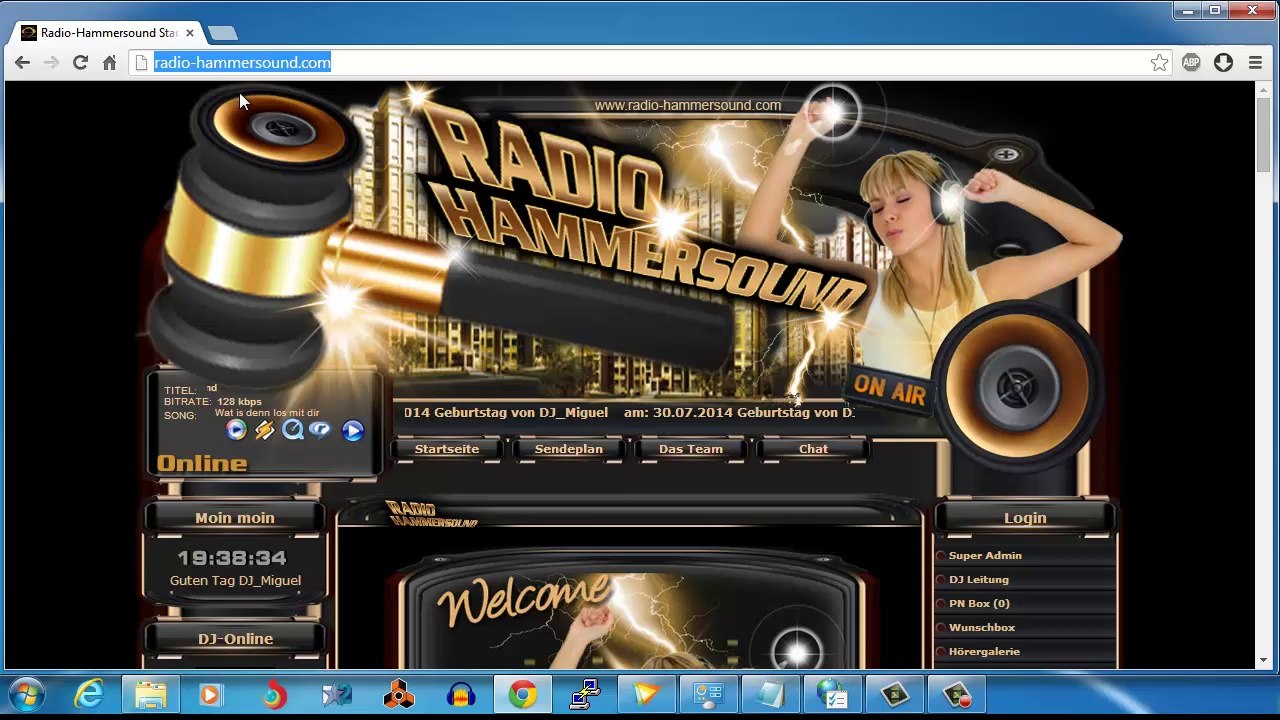Open Windows Explorer folder in taskbar
This screenshot has height=720, width=1280.
coord(151,695)
